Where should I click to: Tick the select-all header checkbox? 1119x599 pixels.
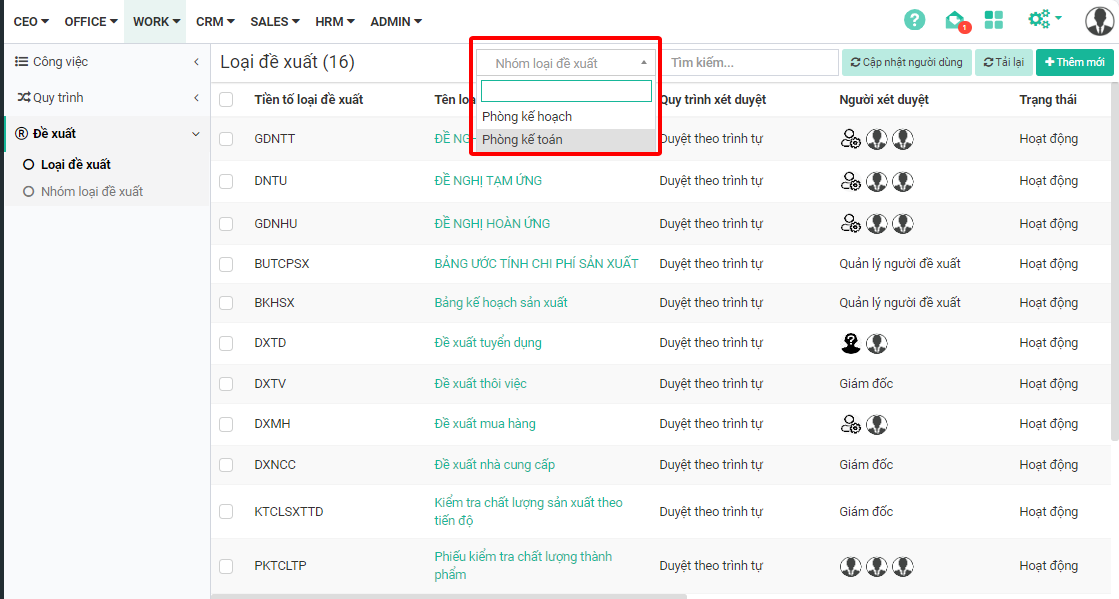point(226,99)
